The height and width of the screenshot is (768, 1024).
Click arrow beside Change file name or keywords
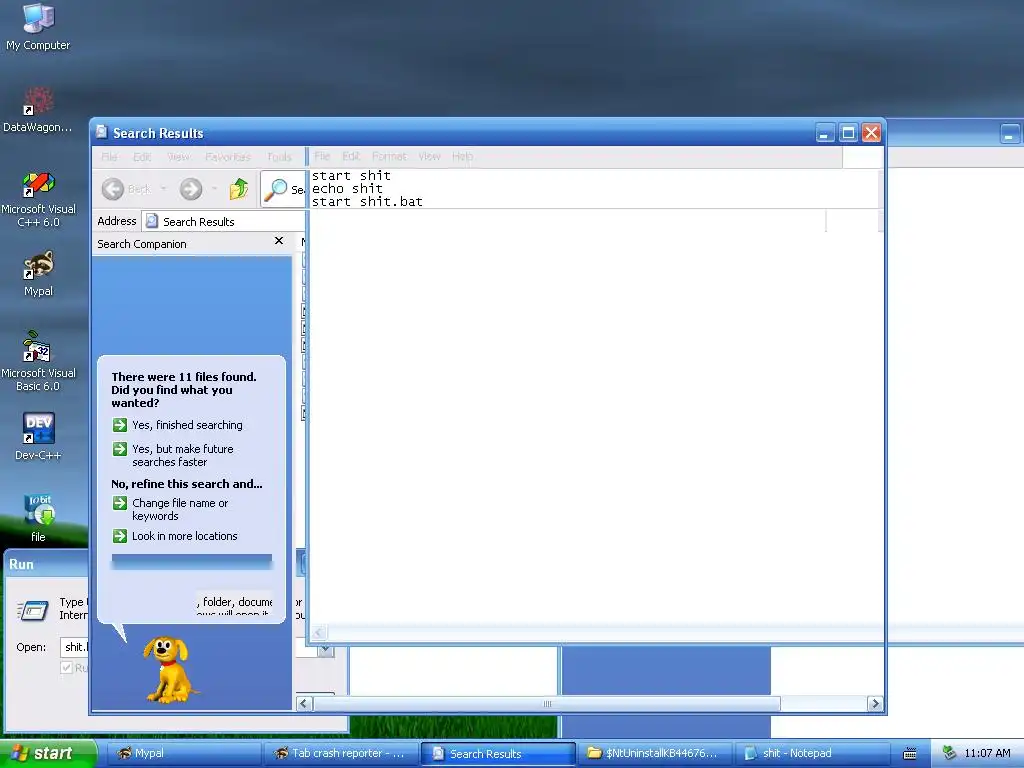point(120,503)
